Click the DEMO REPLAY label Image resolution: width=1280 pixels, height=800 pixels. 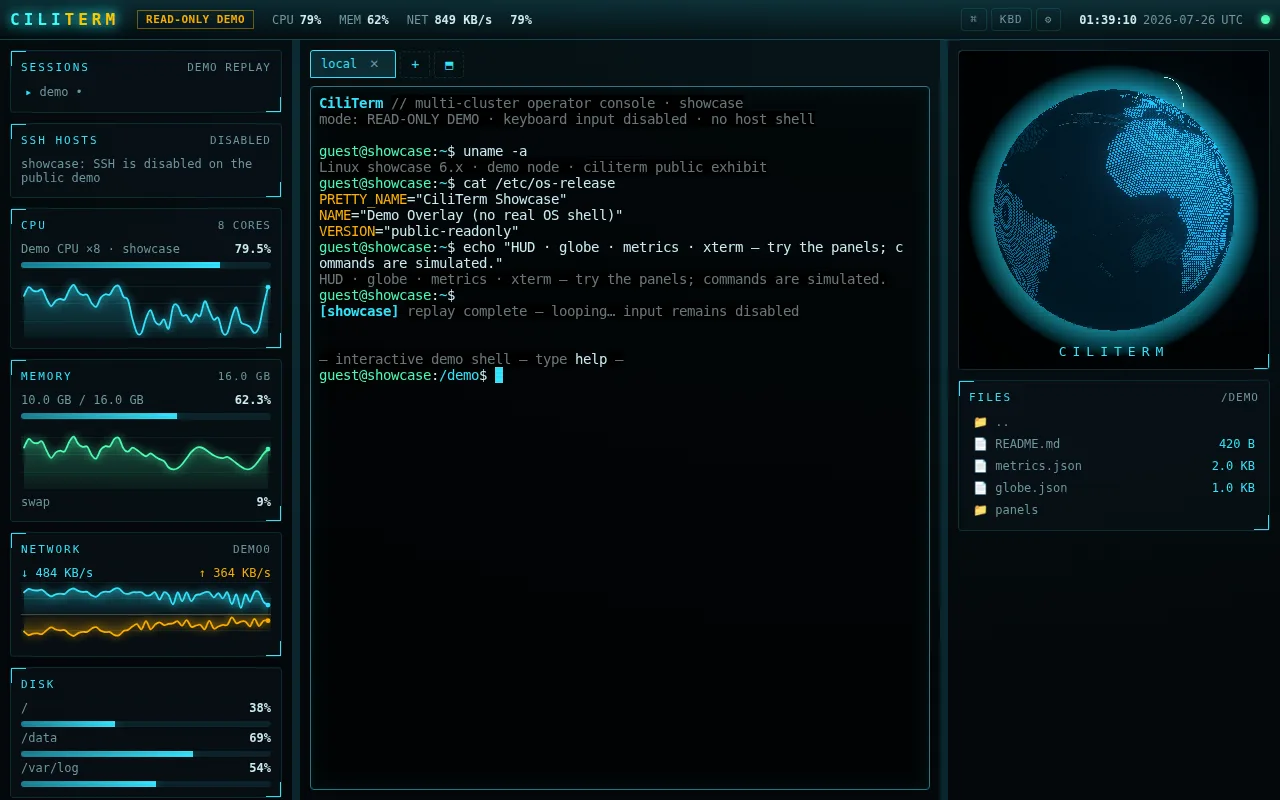[229, 67]
